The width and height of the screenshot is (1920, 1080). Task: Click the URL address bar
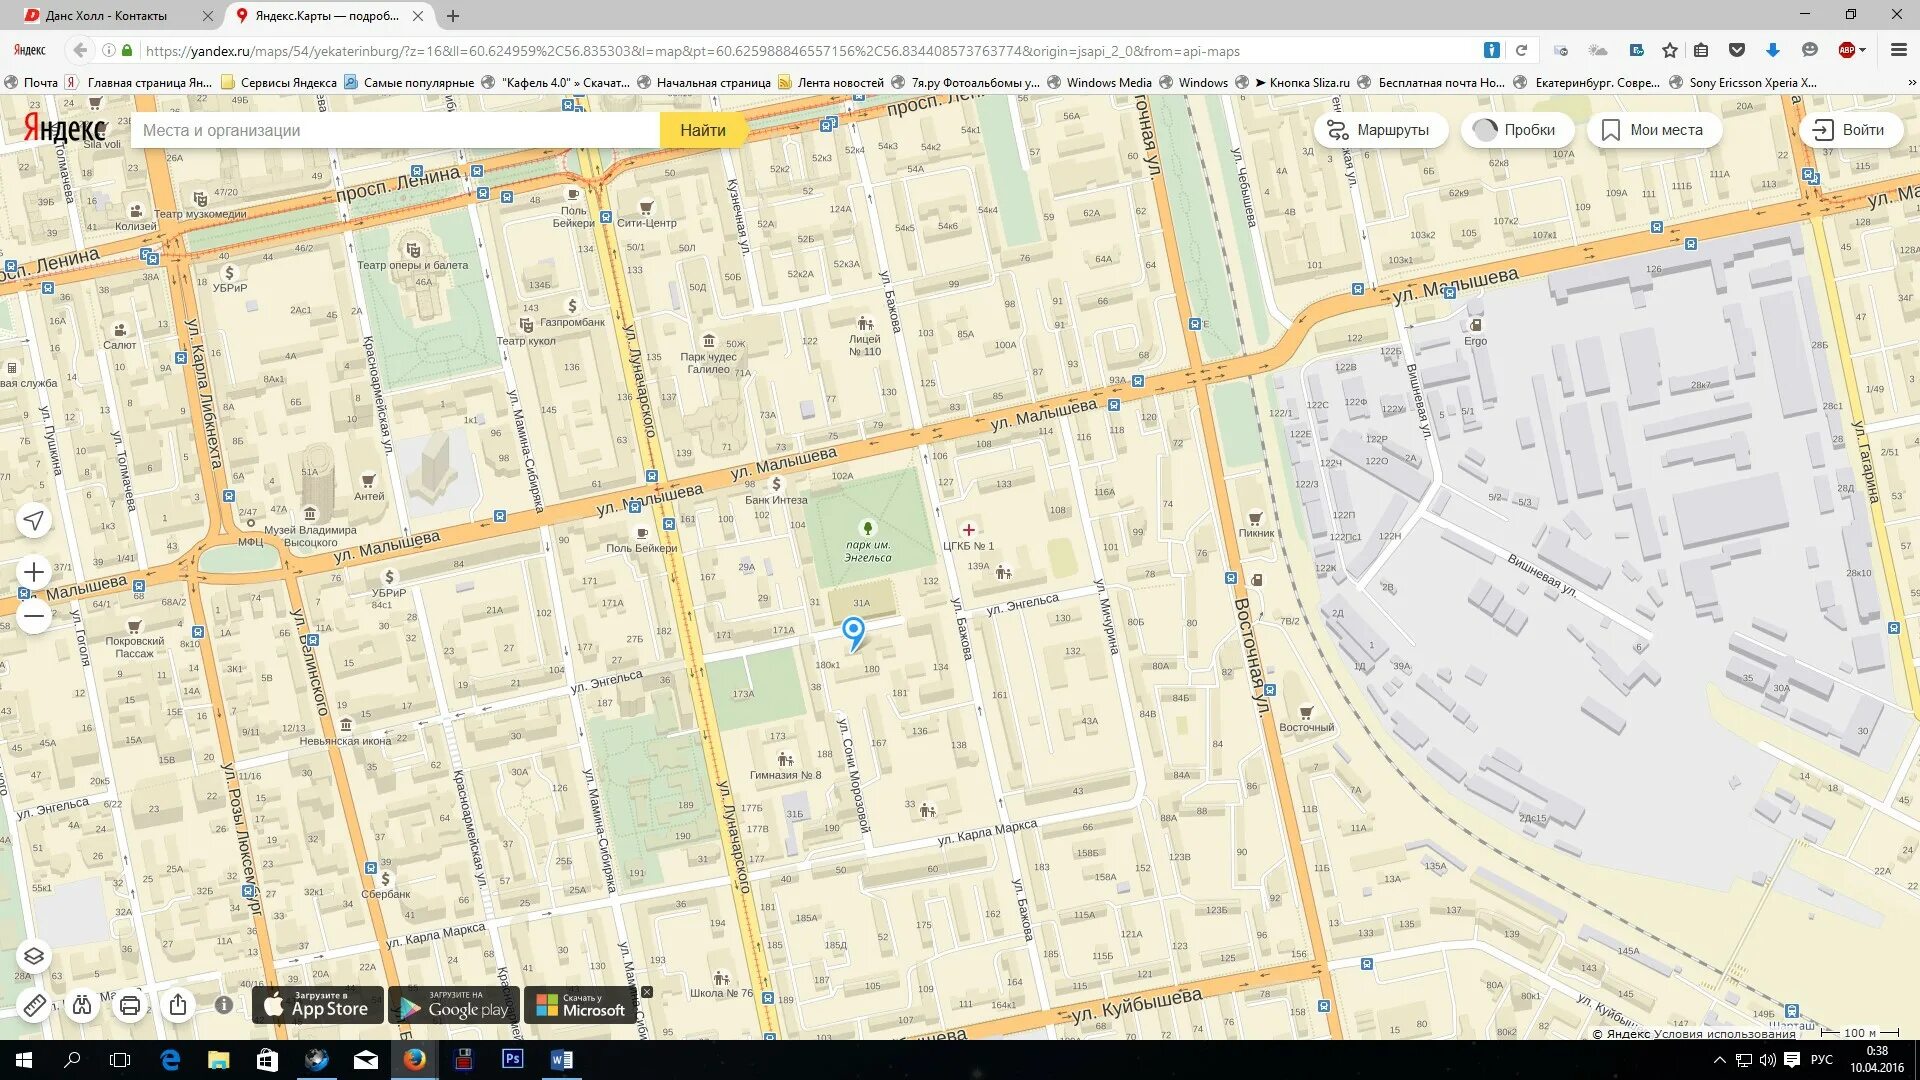(800, 51)
